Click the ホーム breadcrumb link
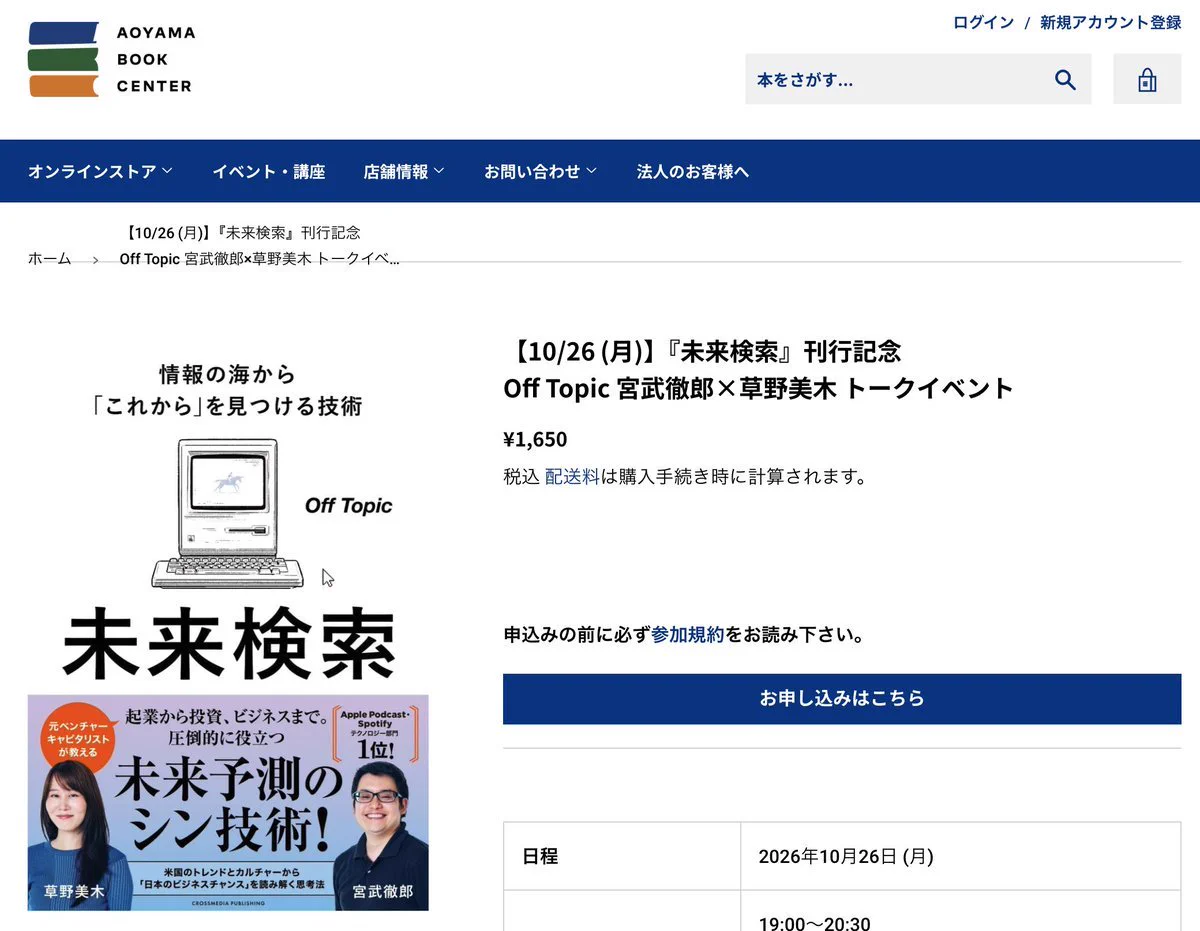Image resolution: width=1200 pixels, height=931 pixels. point(50,258)
